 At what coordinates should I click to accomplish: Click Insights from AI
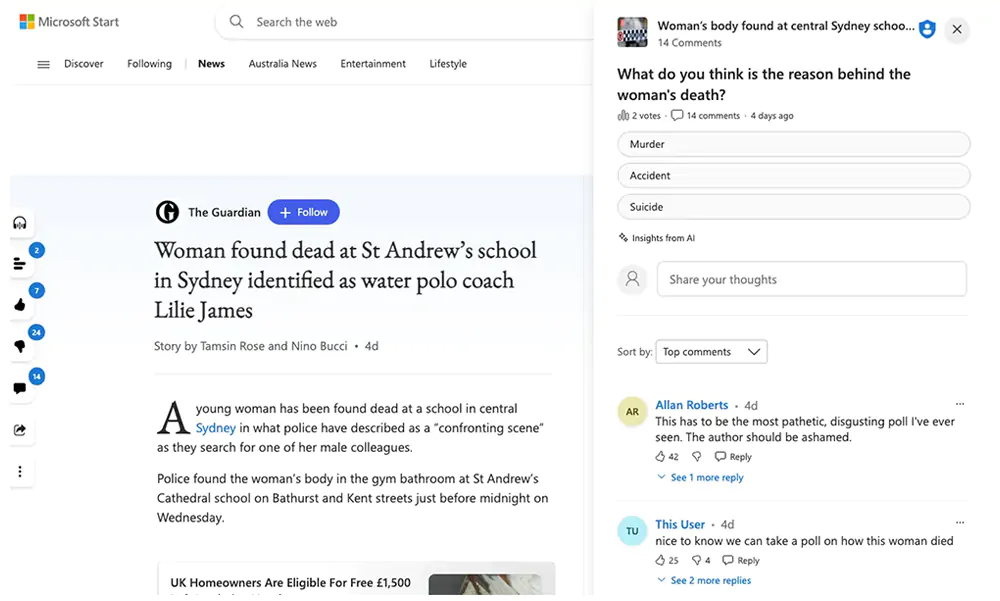(x=657, y=238)
